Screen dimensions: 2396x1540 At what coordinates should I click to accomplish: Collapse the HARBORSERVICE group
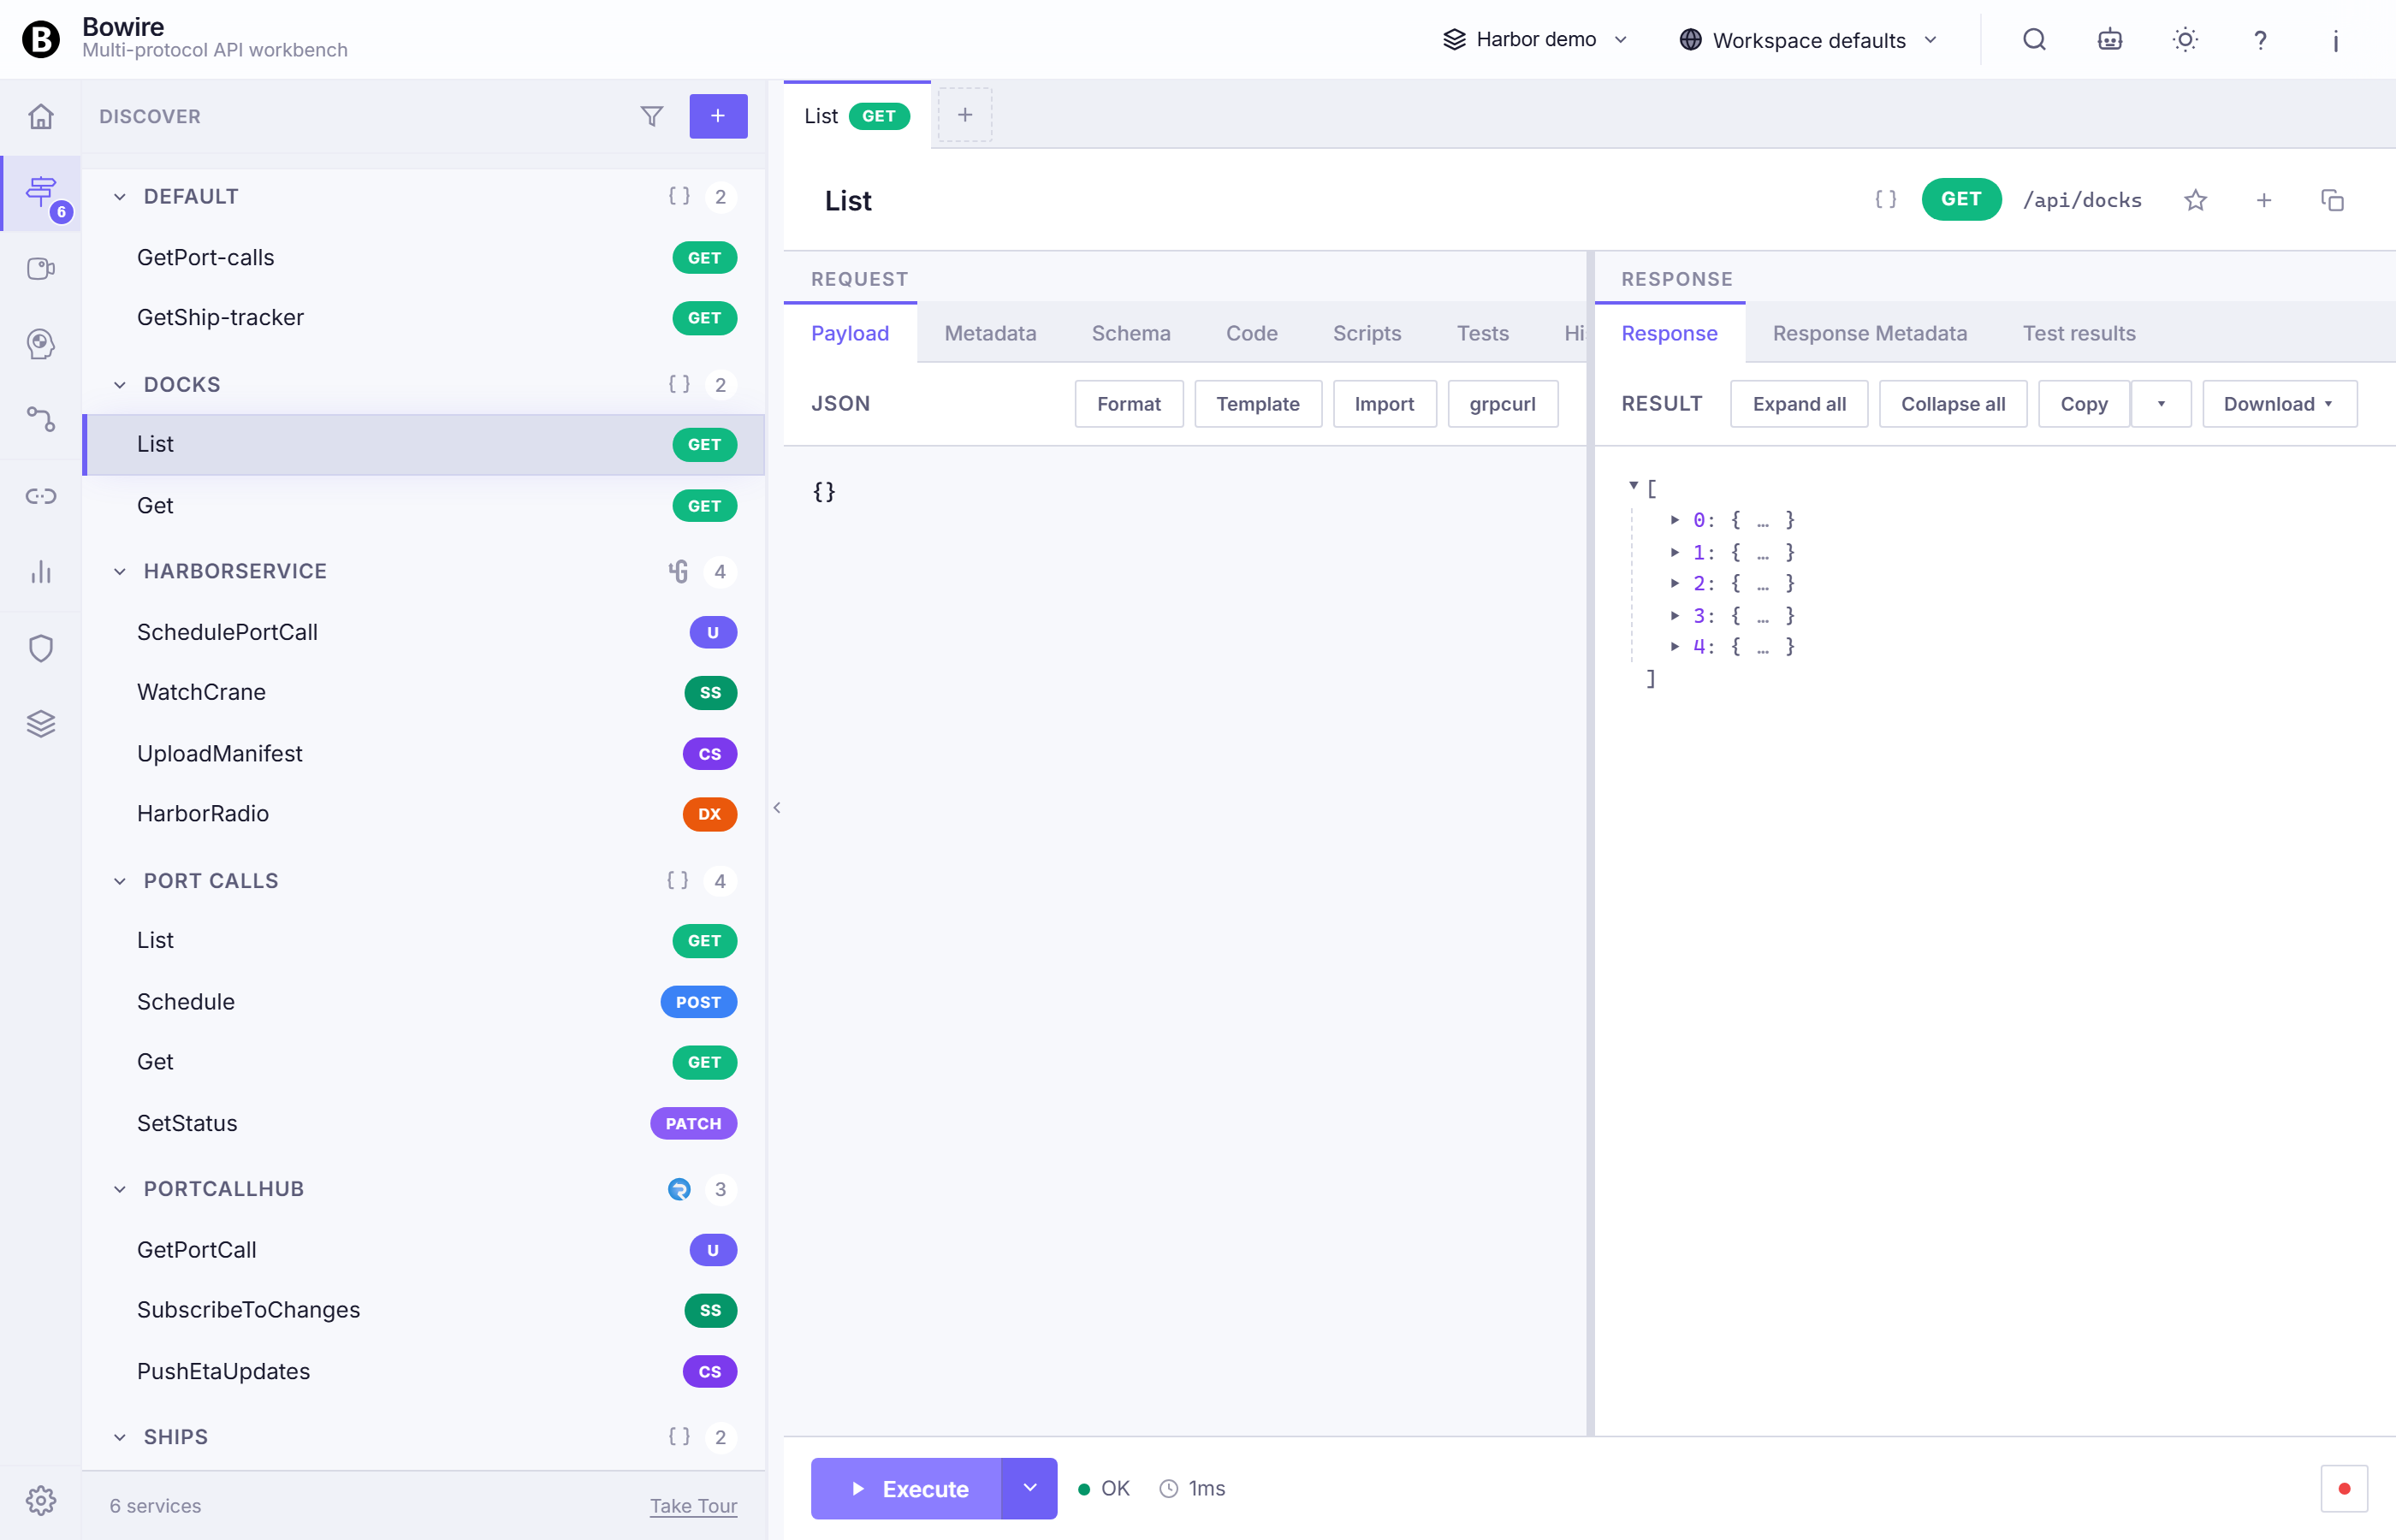[x=119, y=572]
